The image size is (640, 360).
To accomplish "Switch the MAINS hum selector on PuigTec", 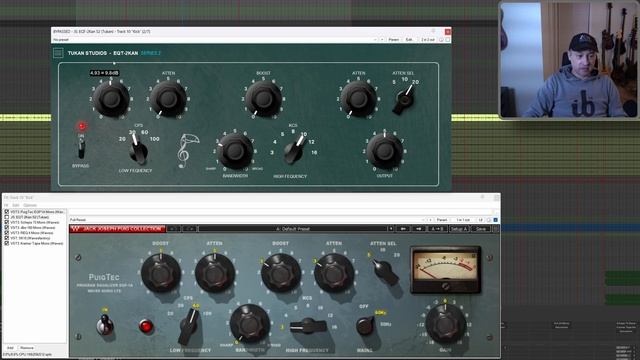I will pyautogui.click(x=365, y=326).
